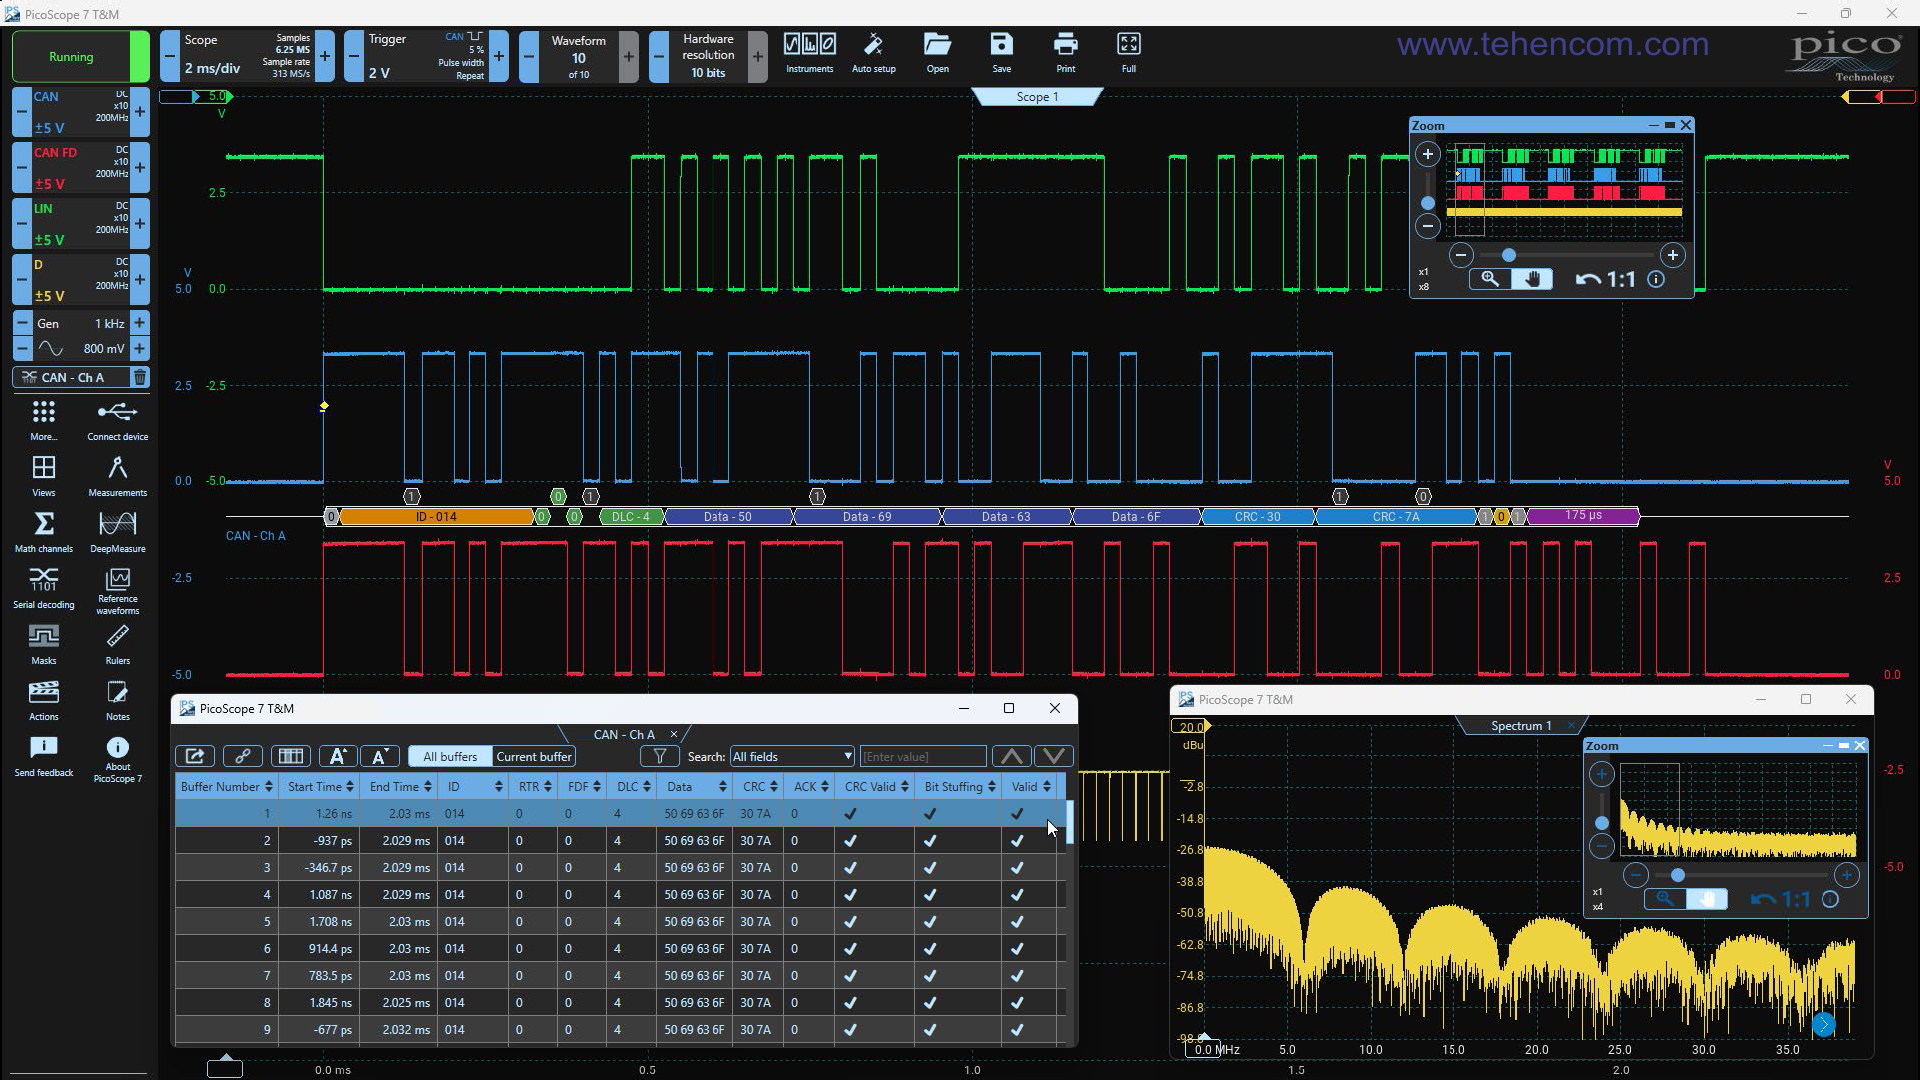The image size is (1920, 1080).
Task: Select the Current buffer option
Action: [533, 756]
